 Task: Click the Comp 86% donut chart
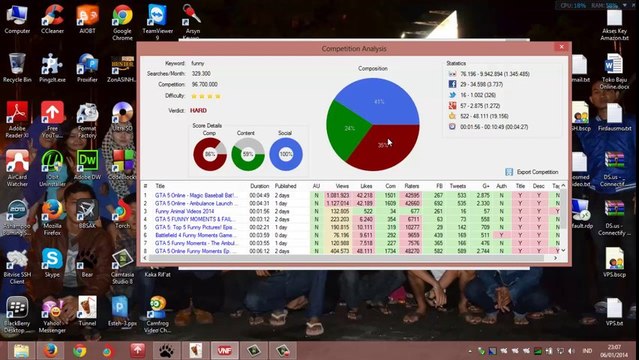pyautogui.click(x=209, y=154)
